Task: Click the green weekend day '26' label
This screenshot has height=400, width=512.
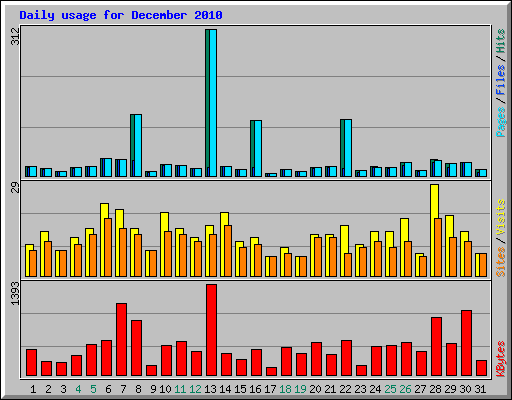Action: click(405, 389)
